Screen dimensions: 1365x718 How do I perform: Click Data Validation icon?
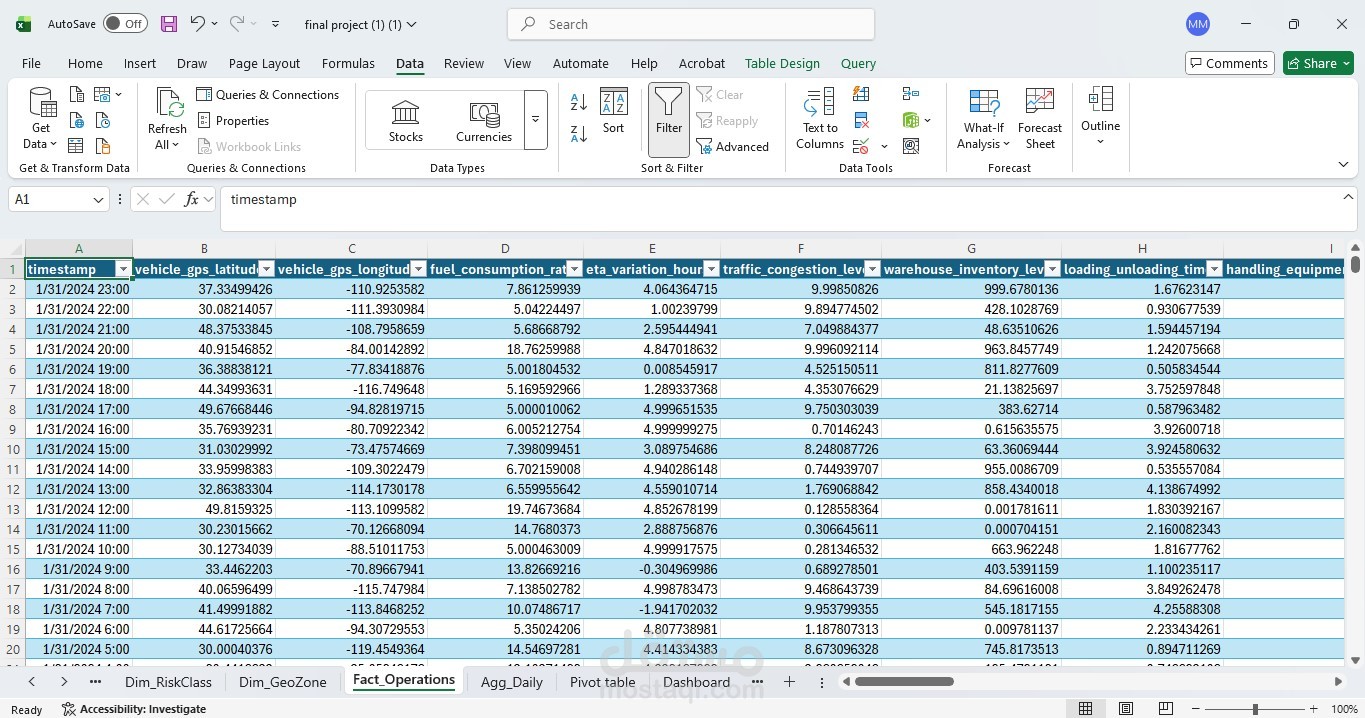coord(861,146)
